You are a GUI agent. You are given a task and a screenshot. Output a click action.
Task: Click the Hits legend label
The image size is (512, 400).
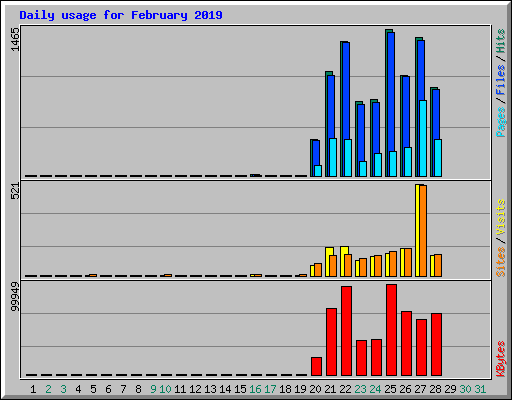pyautogui.click(x=500, y=41)
